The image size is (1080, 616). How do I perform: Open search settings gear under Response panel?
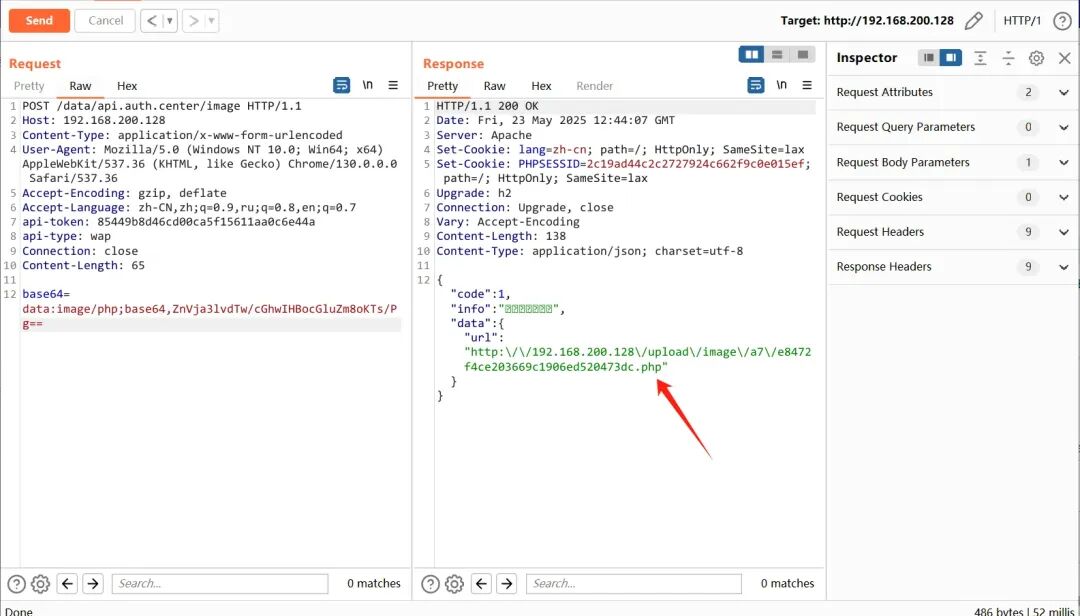point(455,584)
